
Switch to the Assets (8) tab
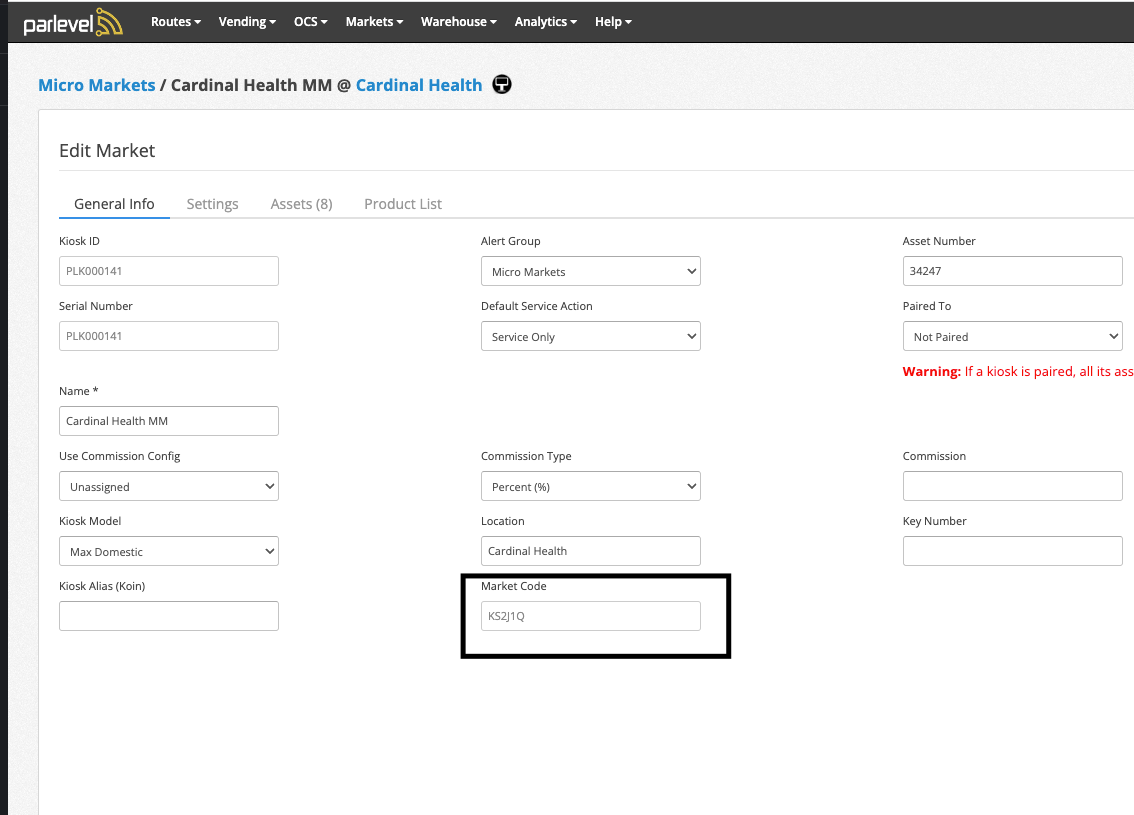coord(302,204)
